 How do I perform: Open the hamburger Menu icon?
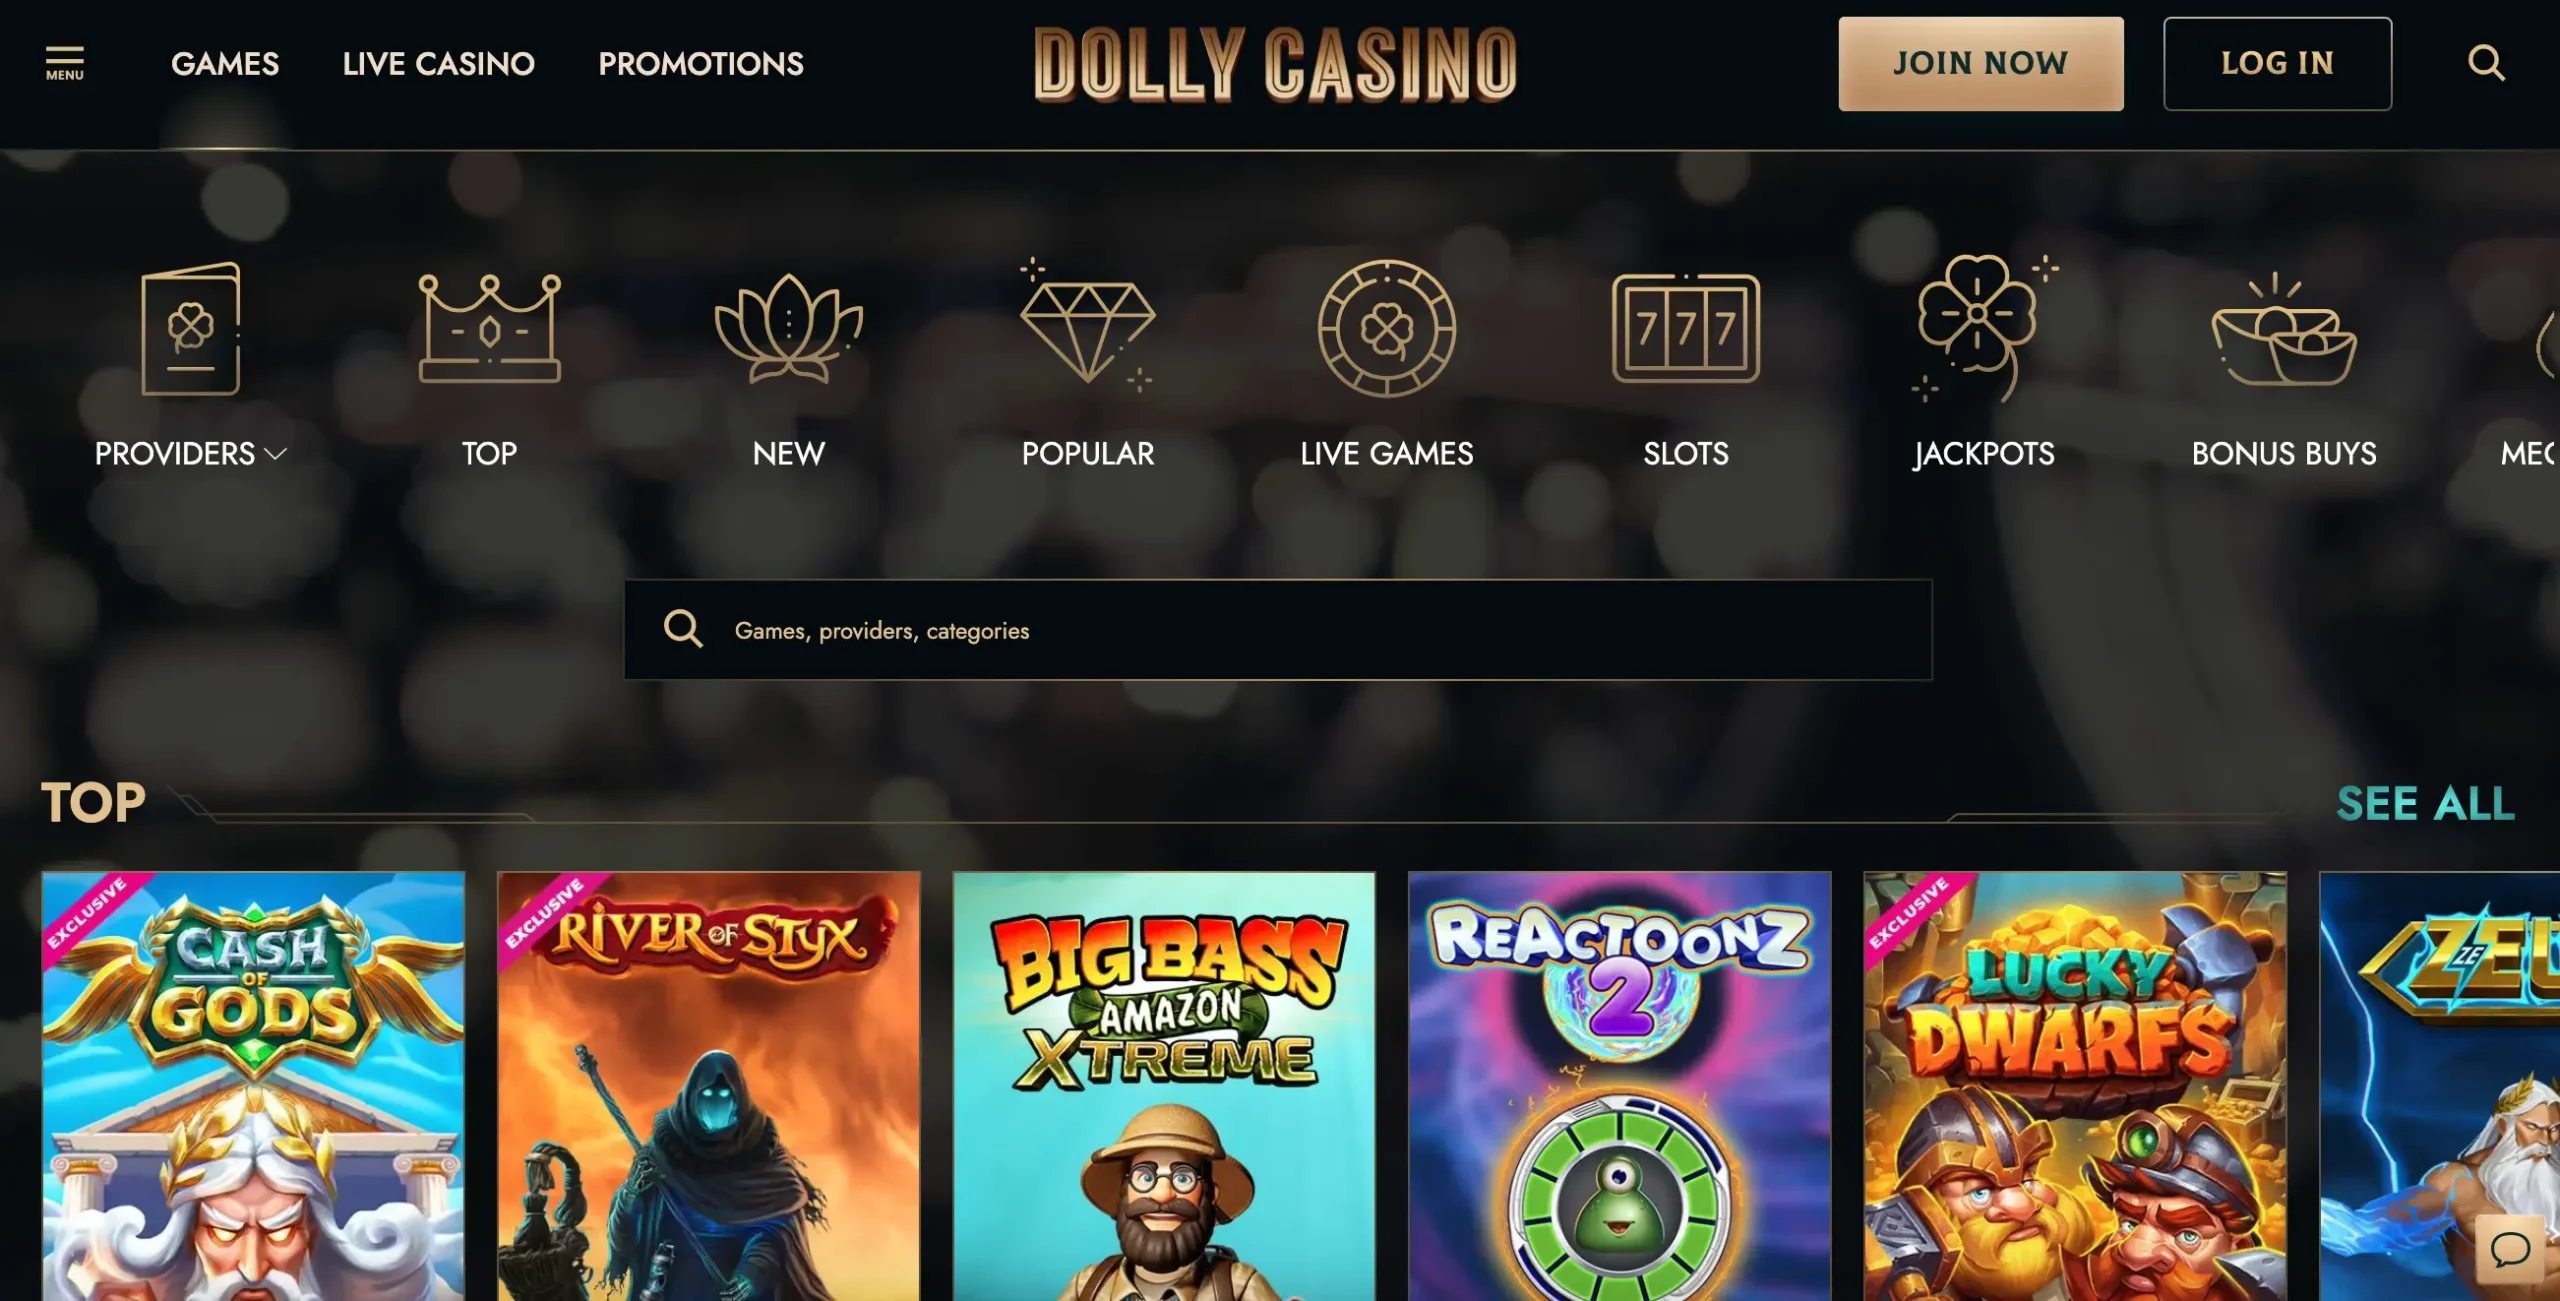(65, 63)
